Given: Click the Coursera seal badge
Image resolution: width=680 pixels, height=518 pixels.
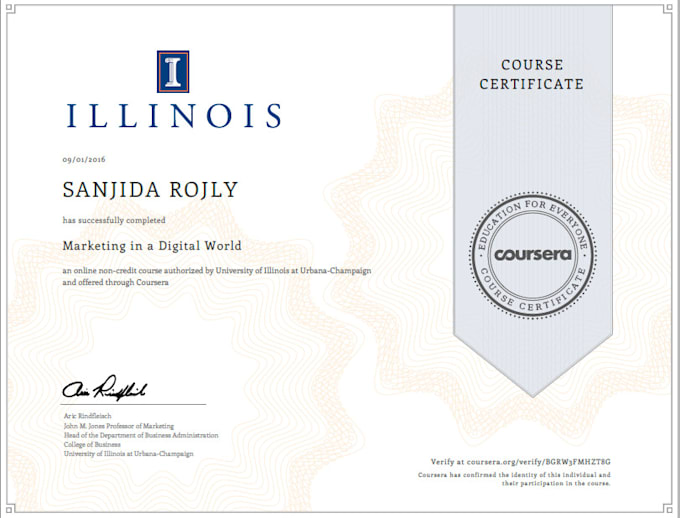Looking at the screenshot, I should 533,256.
